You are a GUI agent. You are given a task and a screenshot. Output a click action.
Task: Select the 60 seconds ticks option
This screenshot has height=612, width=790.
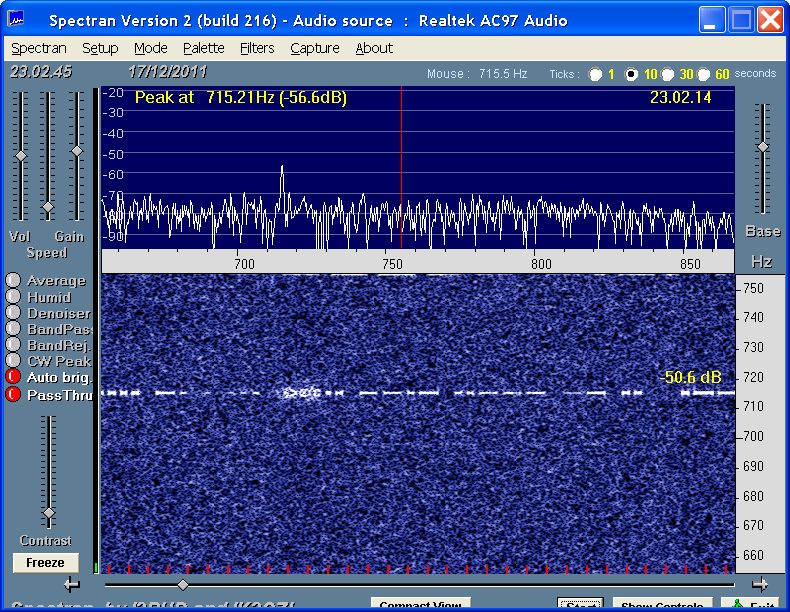click(x=703, y=75)
